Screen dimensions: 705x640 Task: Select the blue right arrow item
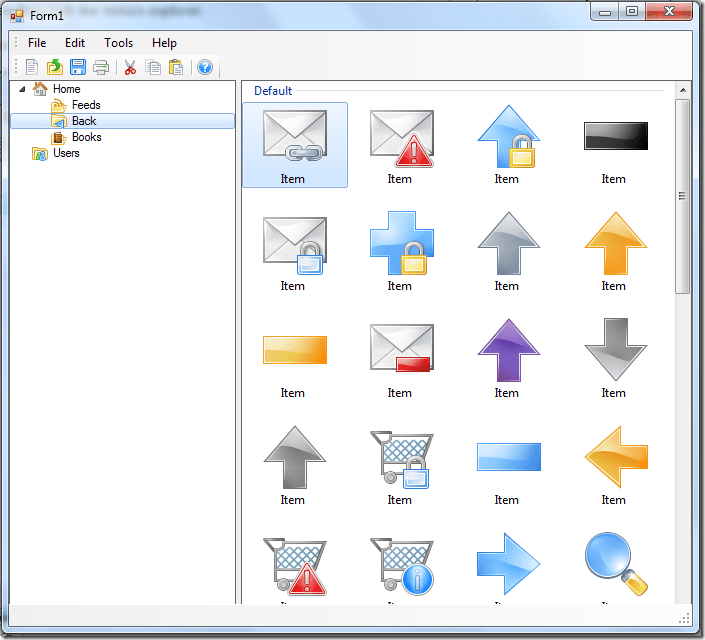[509, 565]
